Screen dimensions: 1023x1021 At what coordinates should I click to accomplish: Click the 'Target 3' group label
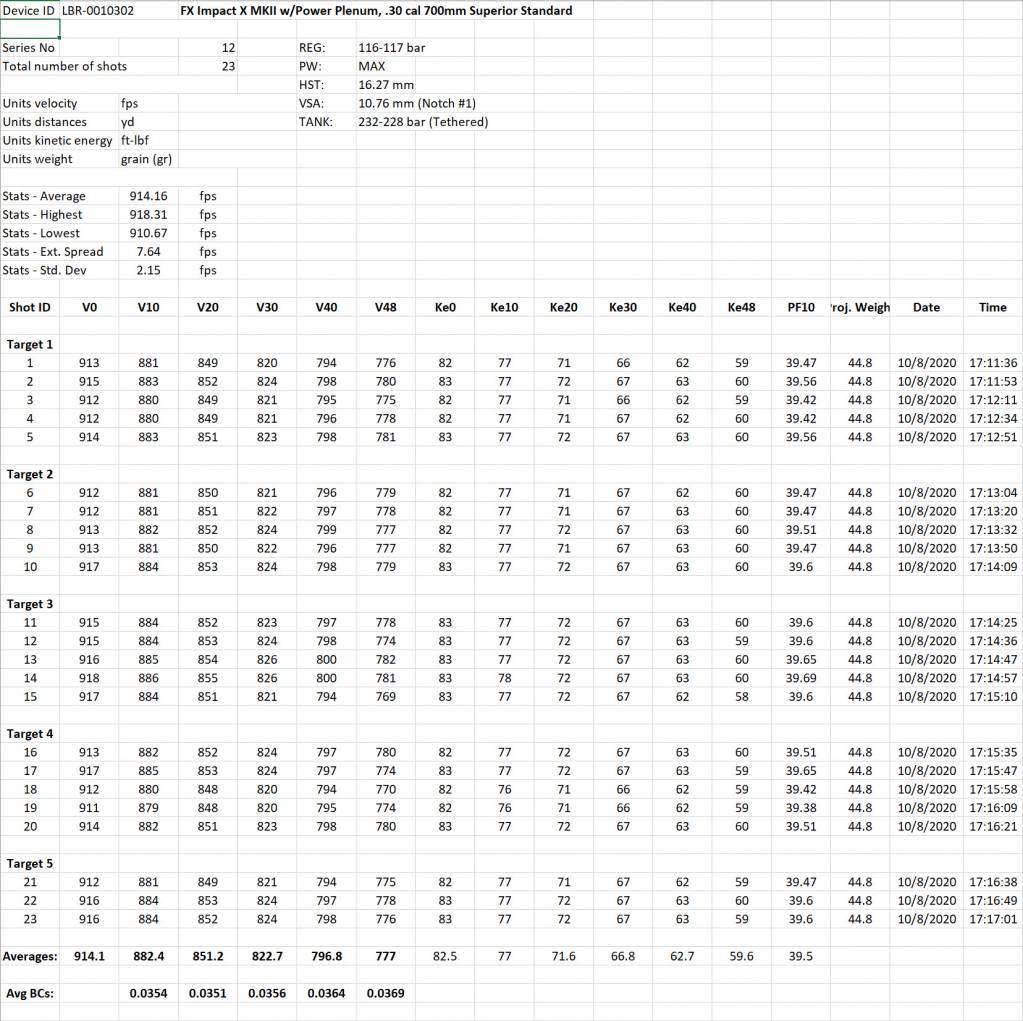tap(29, 603)
